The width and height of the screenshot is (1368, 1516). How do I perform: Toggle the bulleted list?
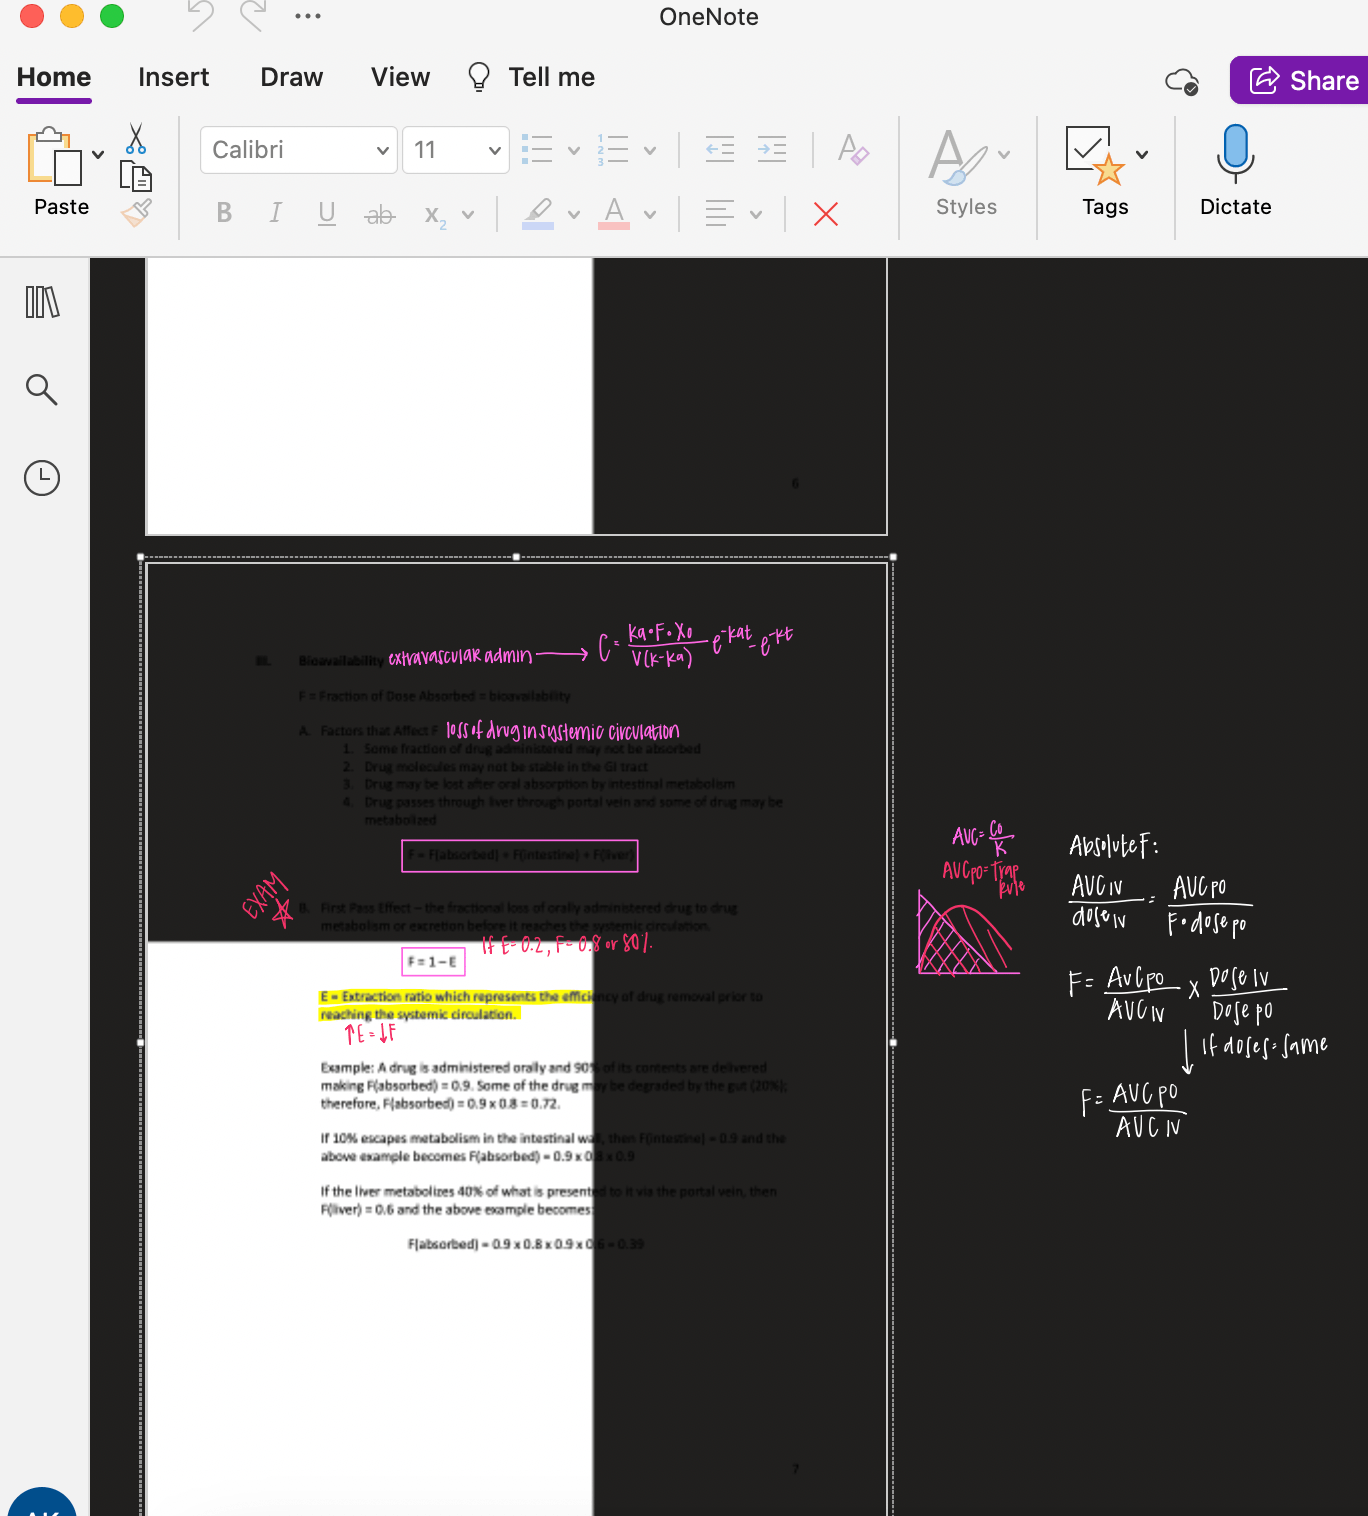click(537, 150)
